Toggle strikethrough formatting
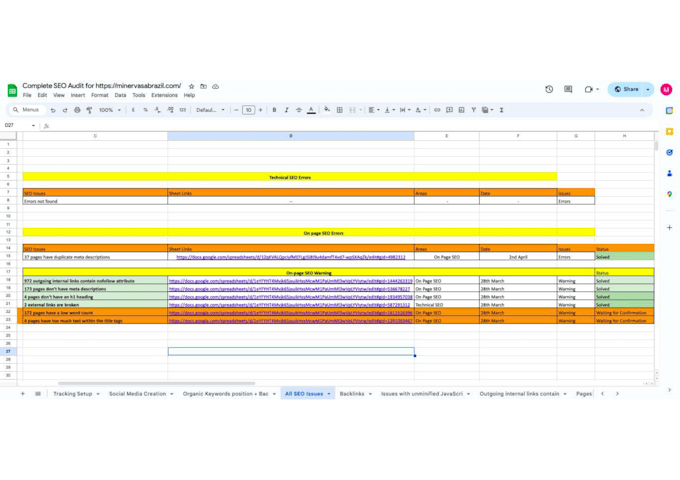 tap(299, 110)
